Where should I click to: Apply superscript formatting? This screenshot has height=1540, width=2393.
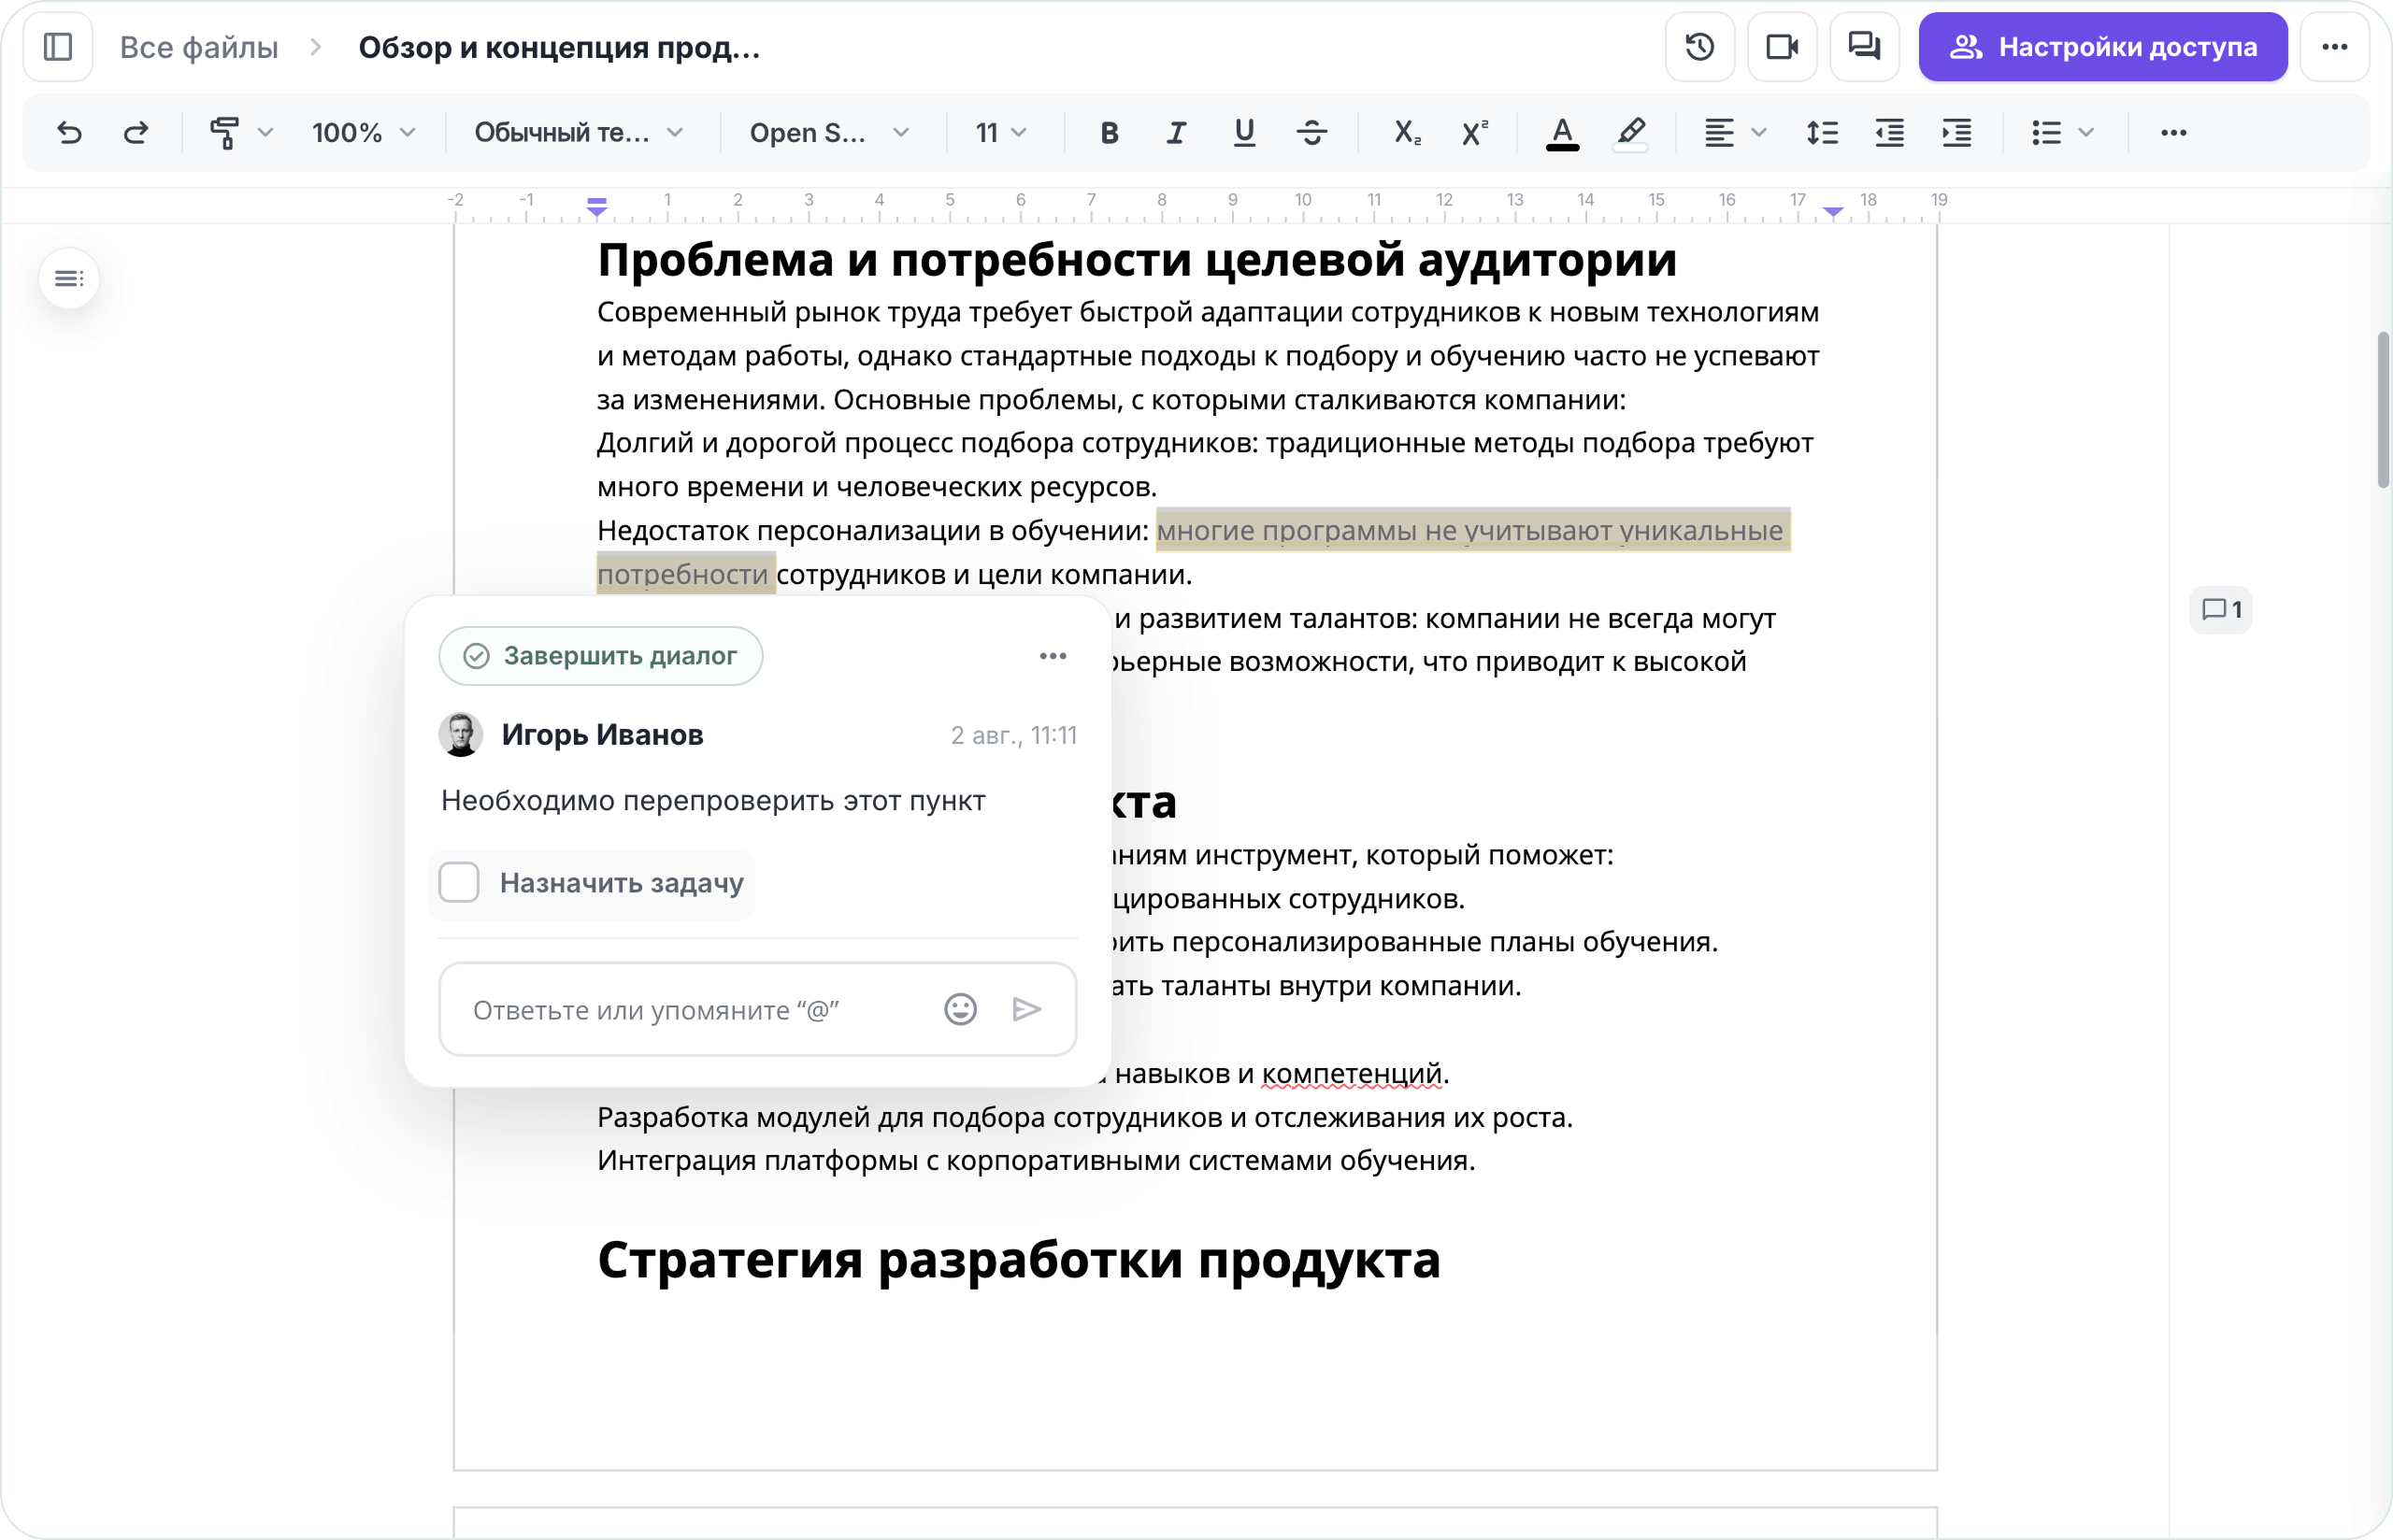point(1474,132)
